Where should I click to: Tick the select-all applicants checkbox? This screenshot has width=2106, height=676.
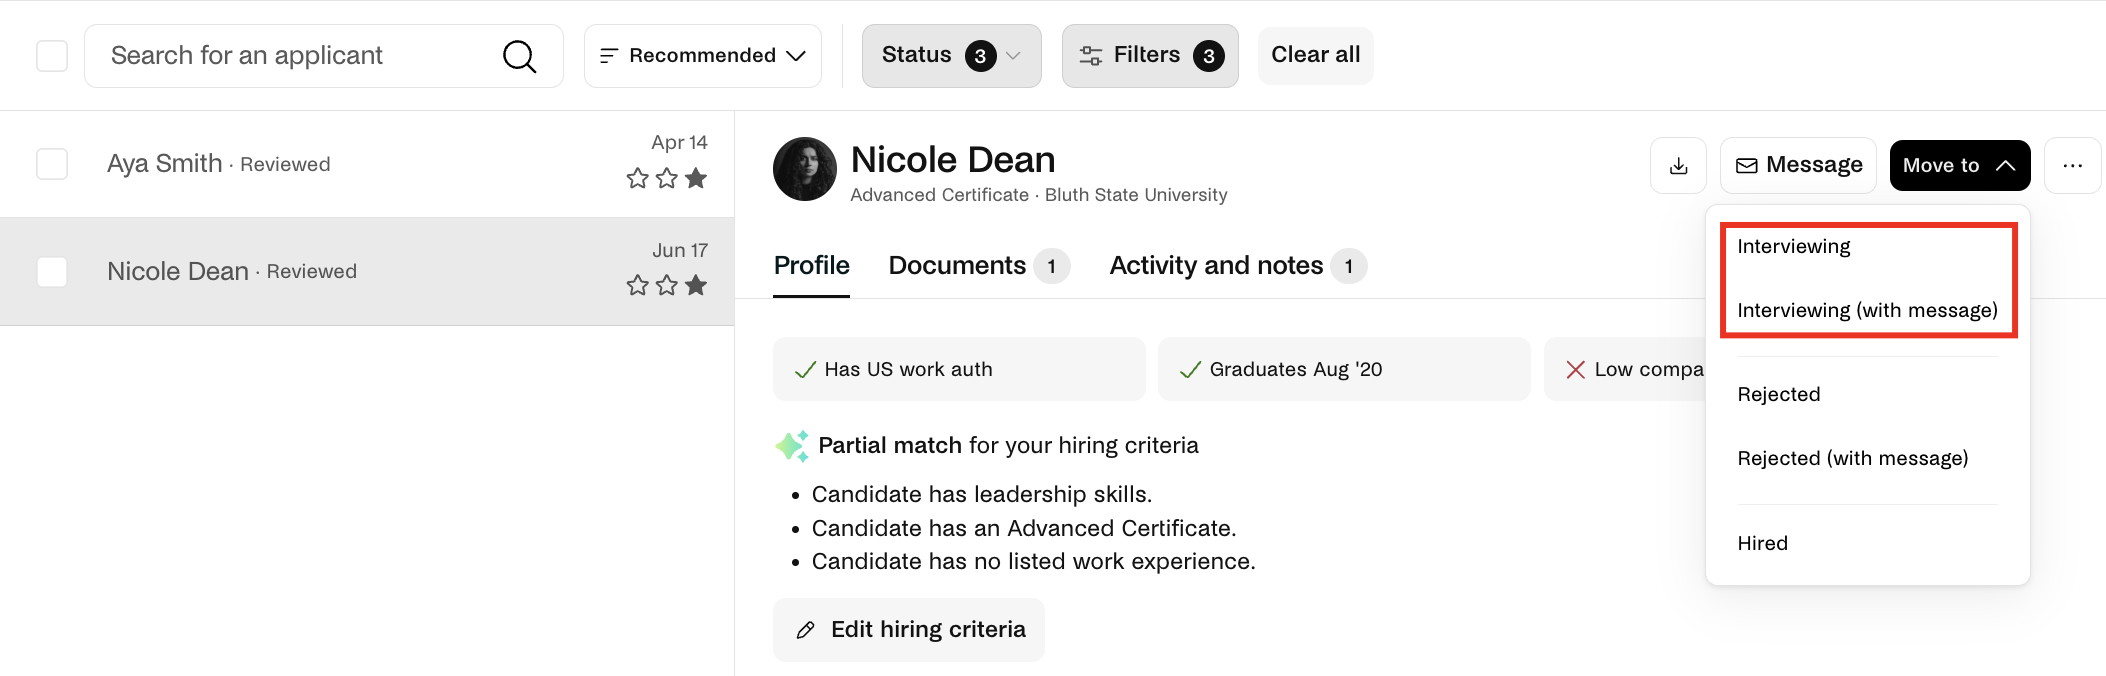(52, 56)
